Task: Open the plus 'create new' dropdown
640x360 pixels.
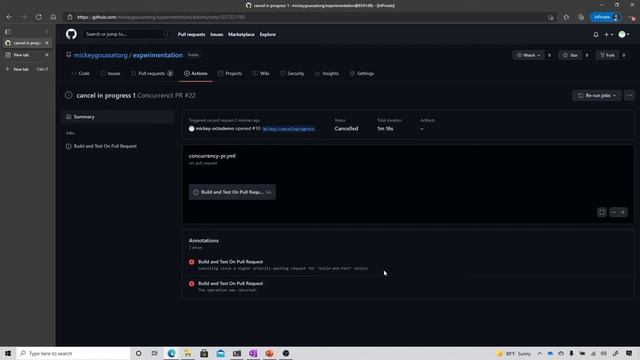Action: (609, 35)
